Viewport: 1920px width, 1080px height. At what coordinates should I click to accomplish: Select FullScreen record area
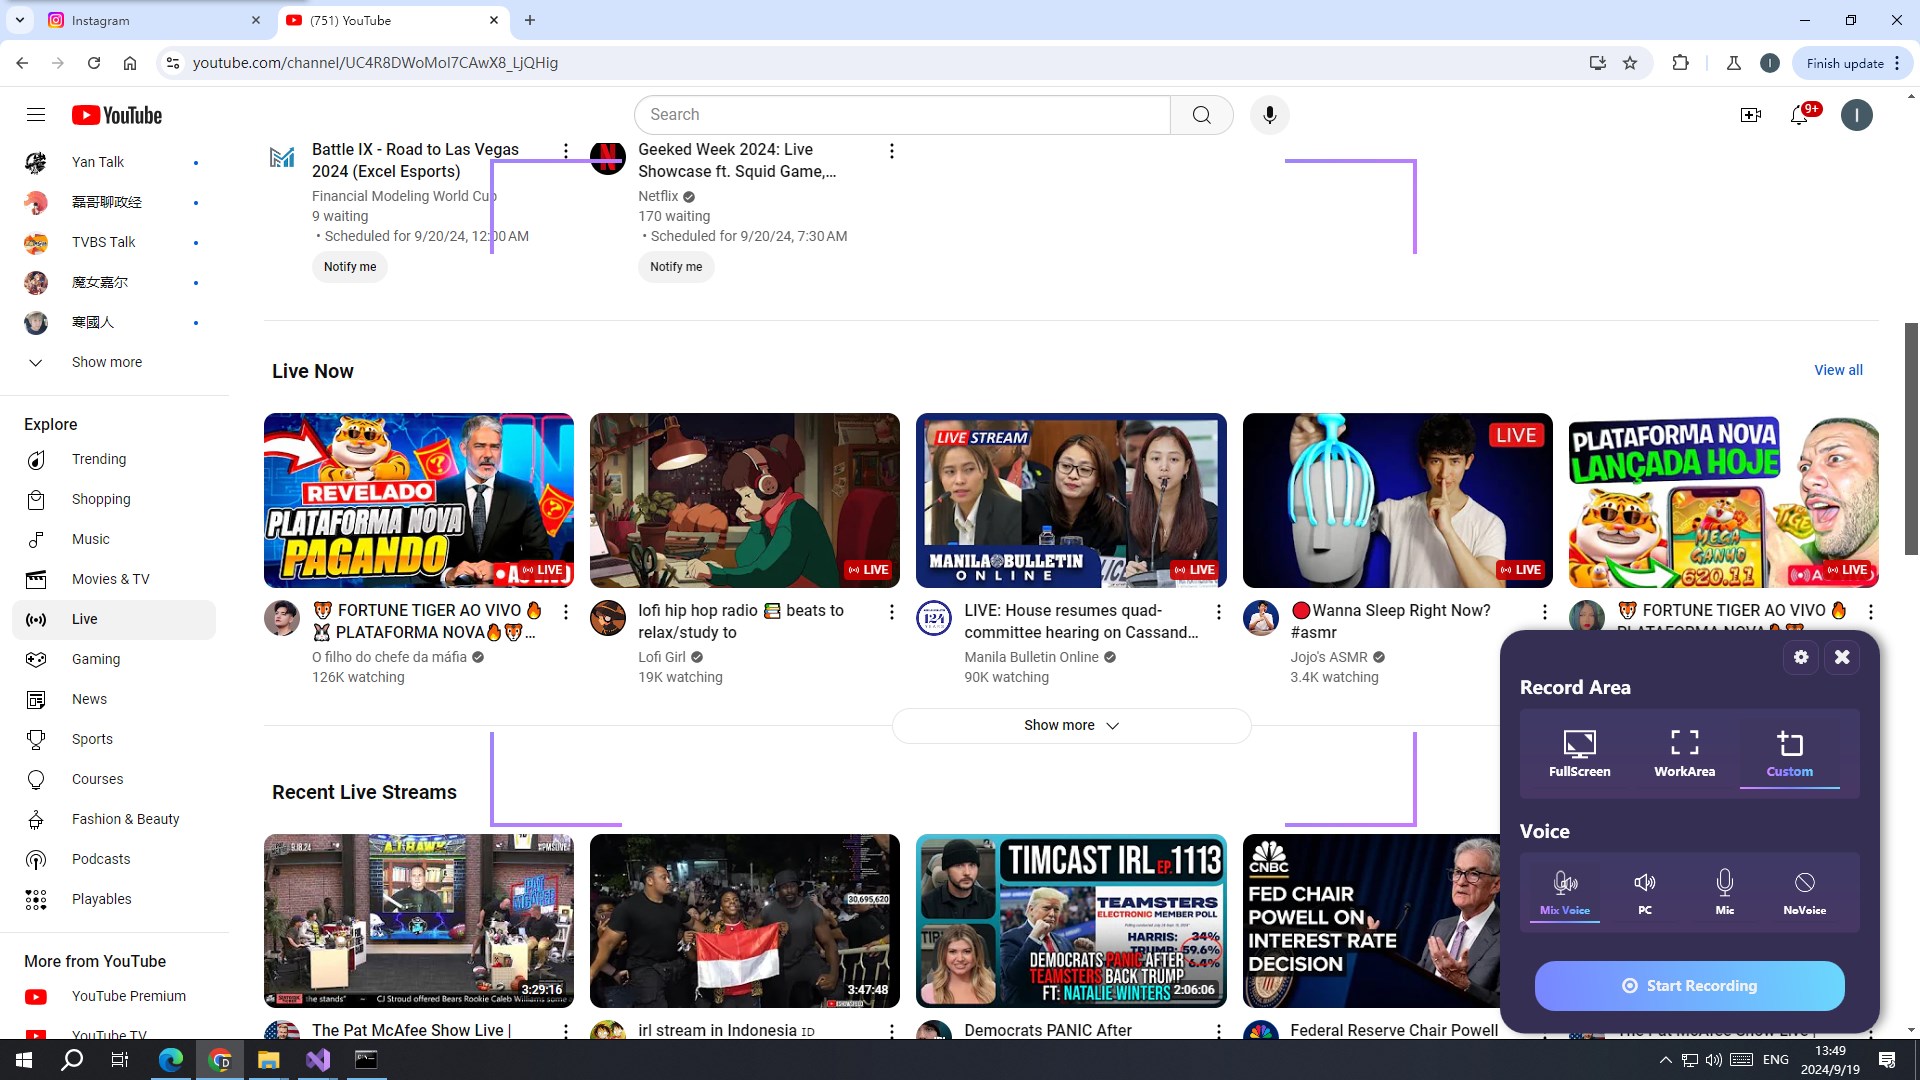tap(1579, 753)
